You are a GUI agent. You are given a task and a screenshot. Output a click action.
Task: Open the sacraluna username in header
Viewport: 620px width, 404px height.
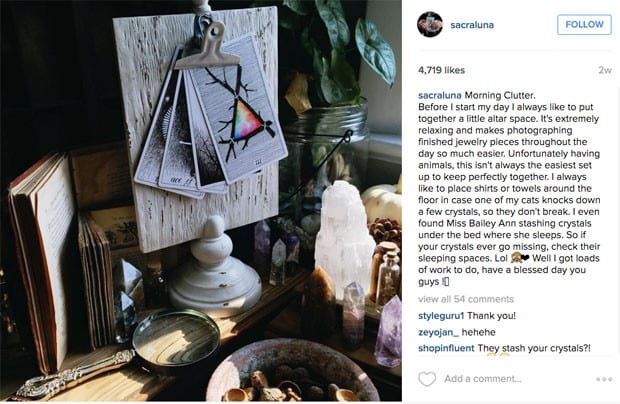point(472,25)
